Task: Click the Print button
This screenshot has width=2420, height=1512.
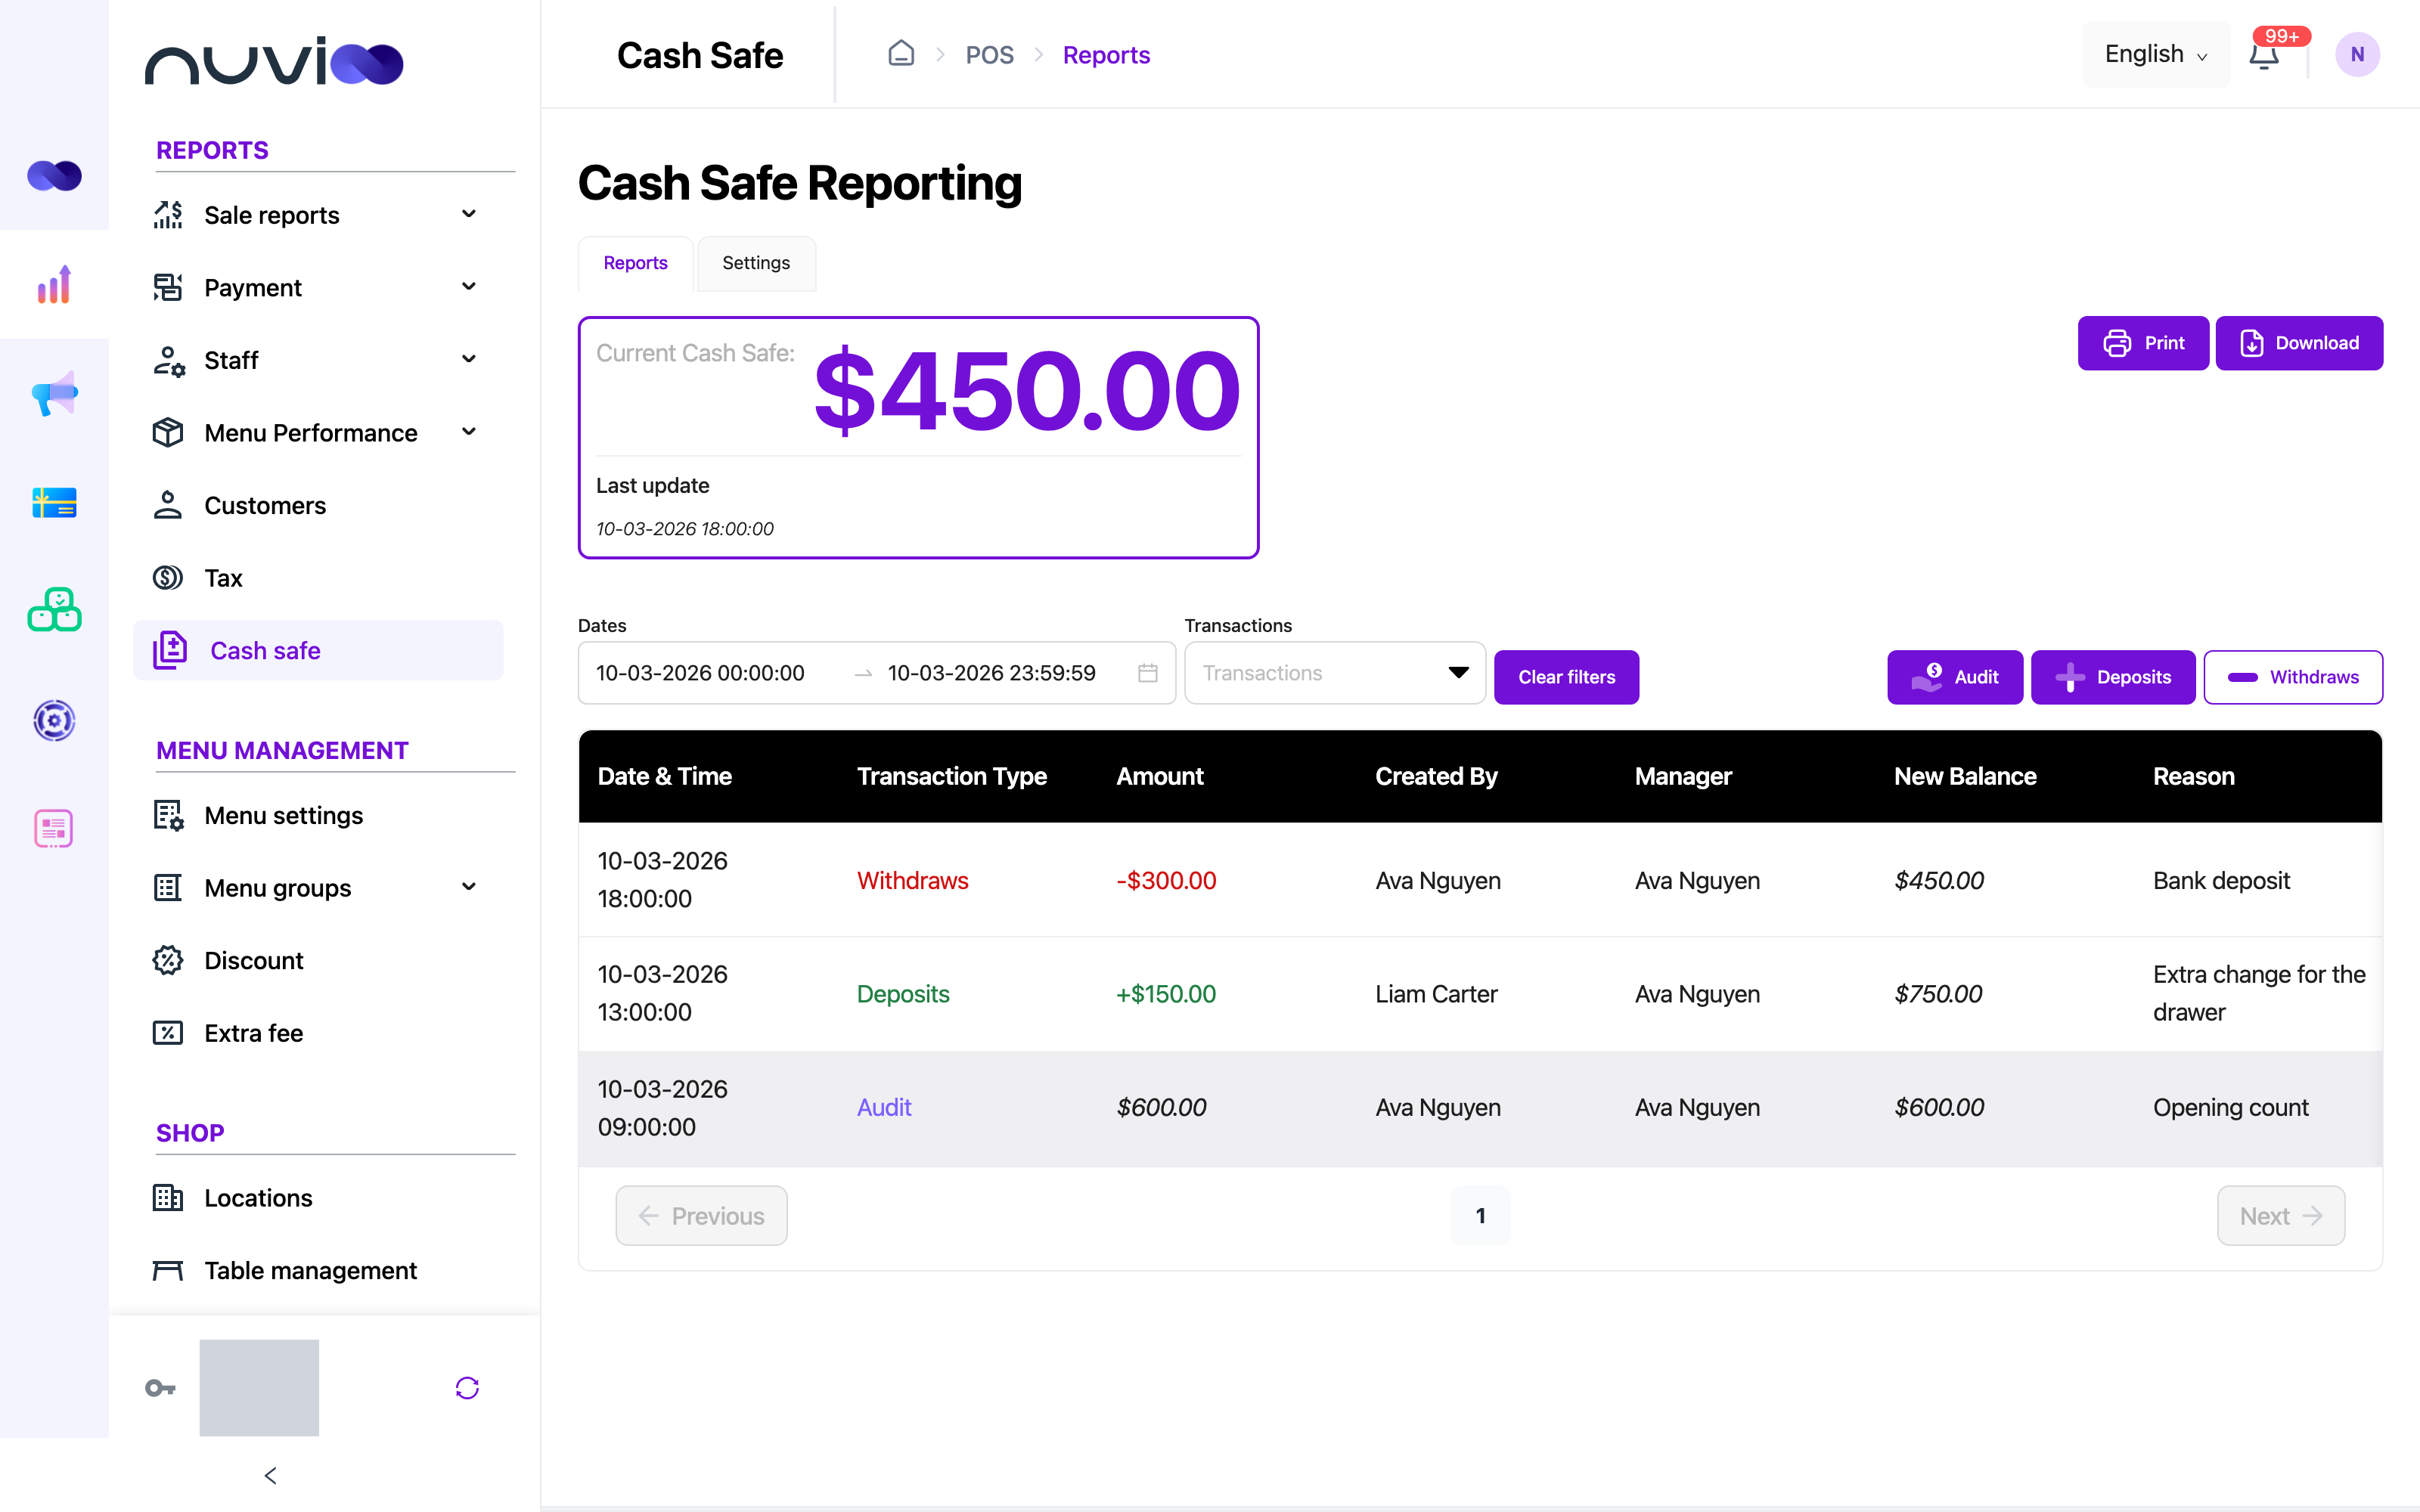Action: click(x=2143, y=343)
